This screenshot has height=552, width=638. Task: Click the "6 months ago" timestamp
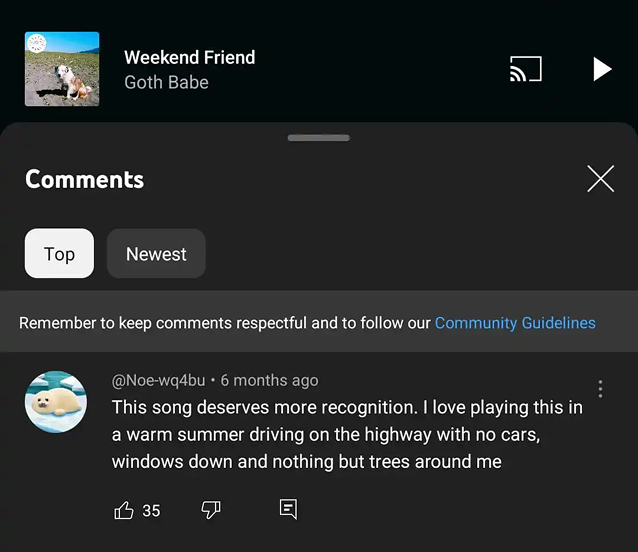269,380
